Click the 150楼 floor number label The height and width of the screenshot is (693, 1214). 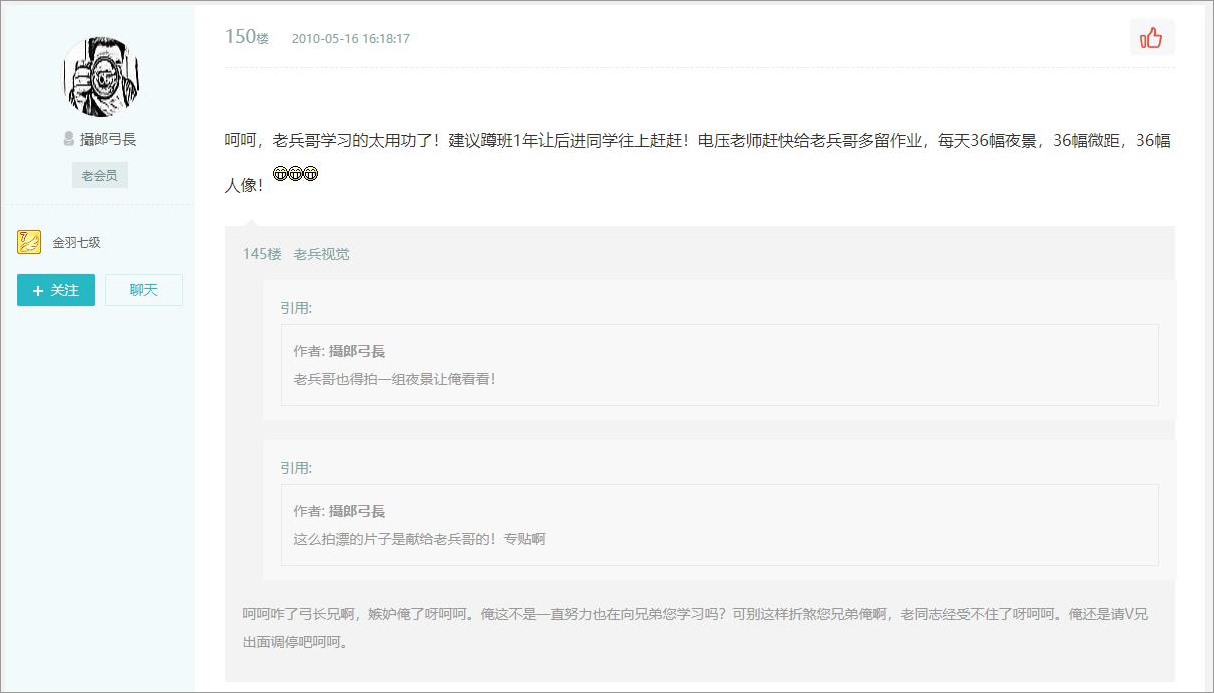[248, 36]
